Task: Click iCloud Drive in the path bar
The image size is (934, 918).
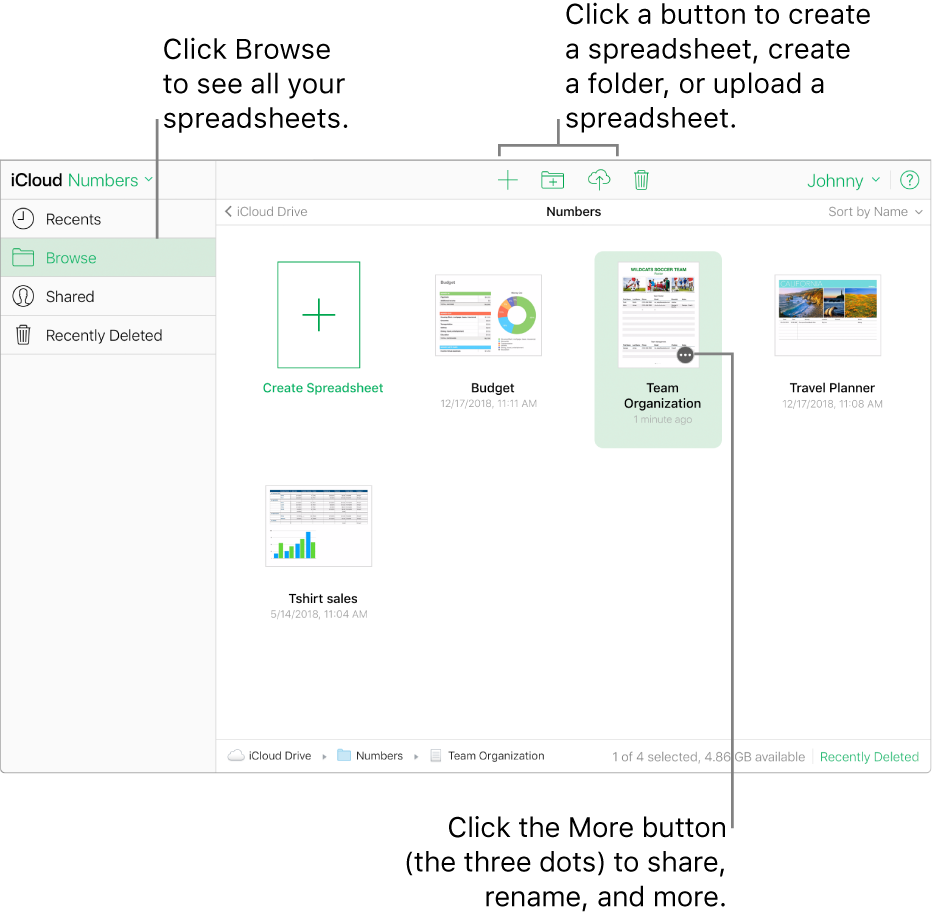Action: (x=280, y=755)
